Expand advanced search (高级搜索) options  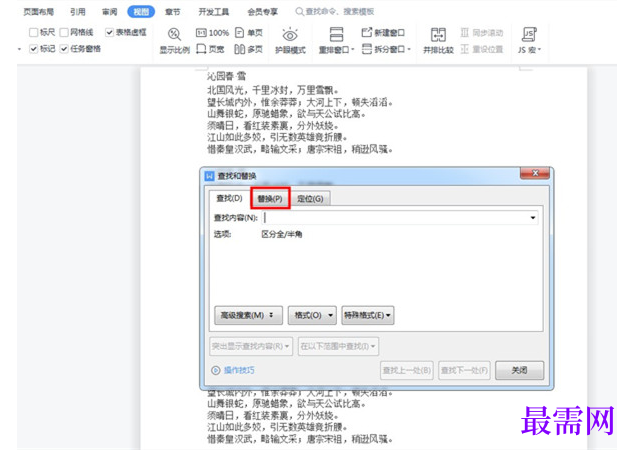[248, 315]
